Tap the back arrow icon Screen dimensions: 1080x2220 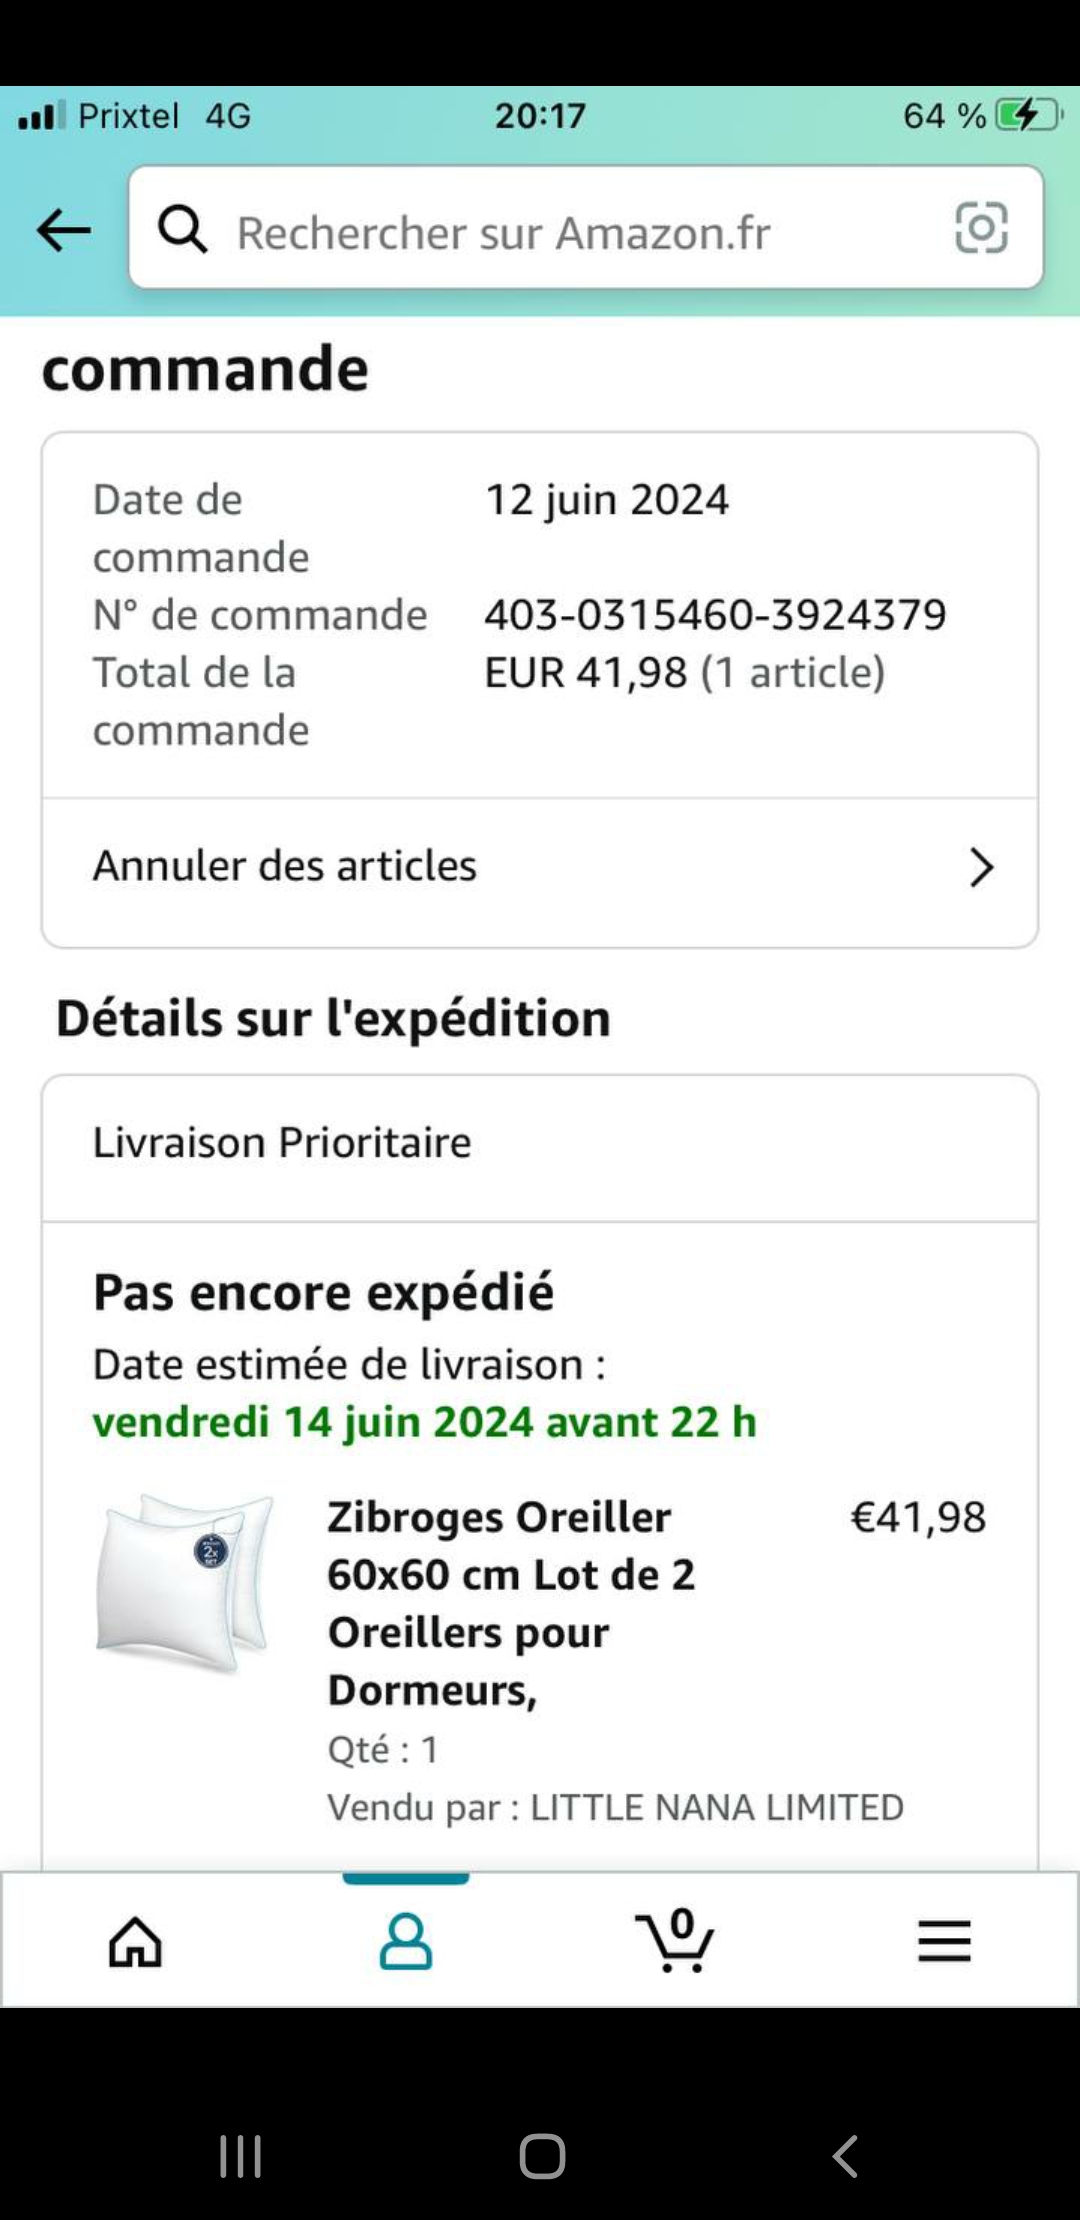point(64,230)
